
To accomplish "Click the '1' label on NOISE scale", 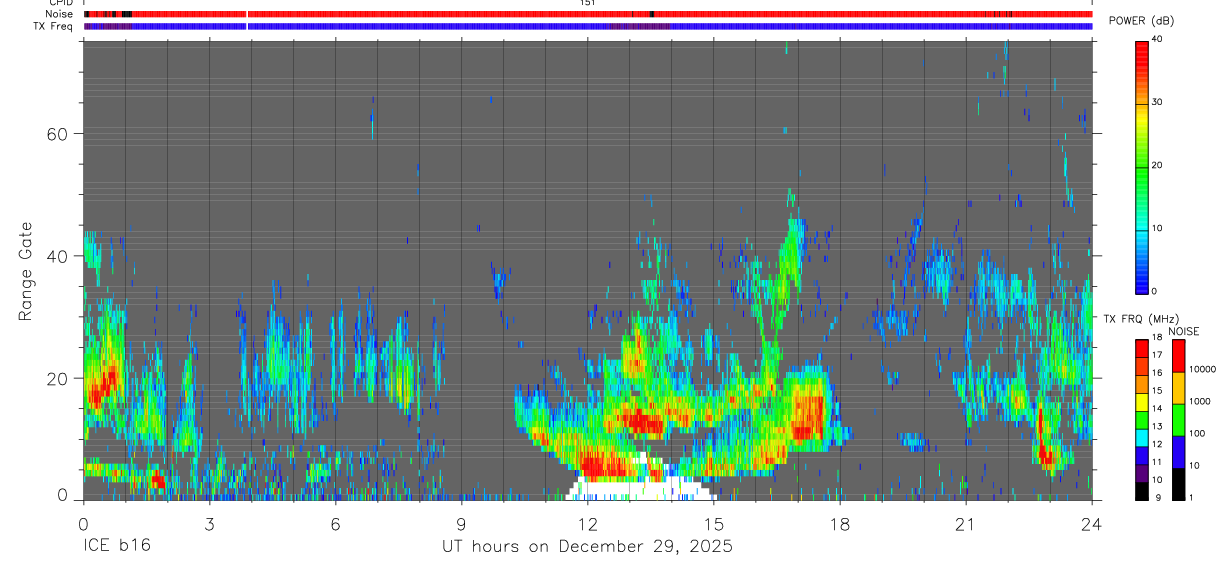I will tap(1191, 497).
